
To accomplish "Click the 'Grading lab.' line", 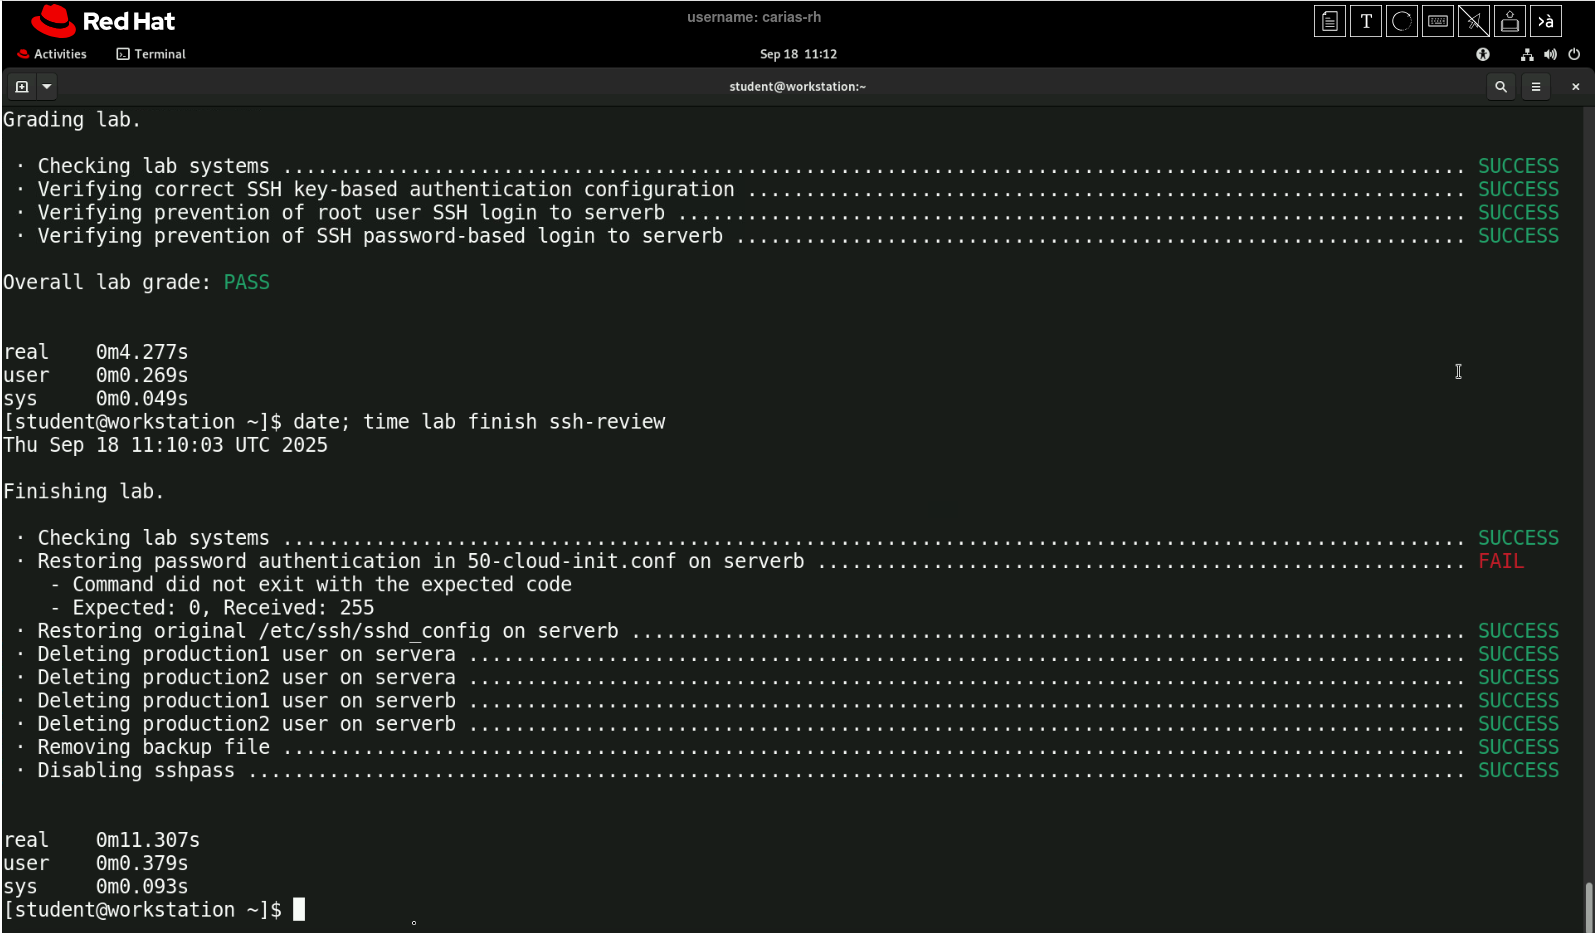I will click(x=72, y=120).
